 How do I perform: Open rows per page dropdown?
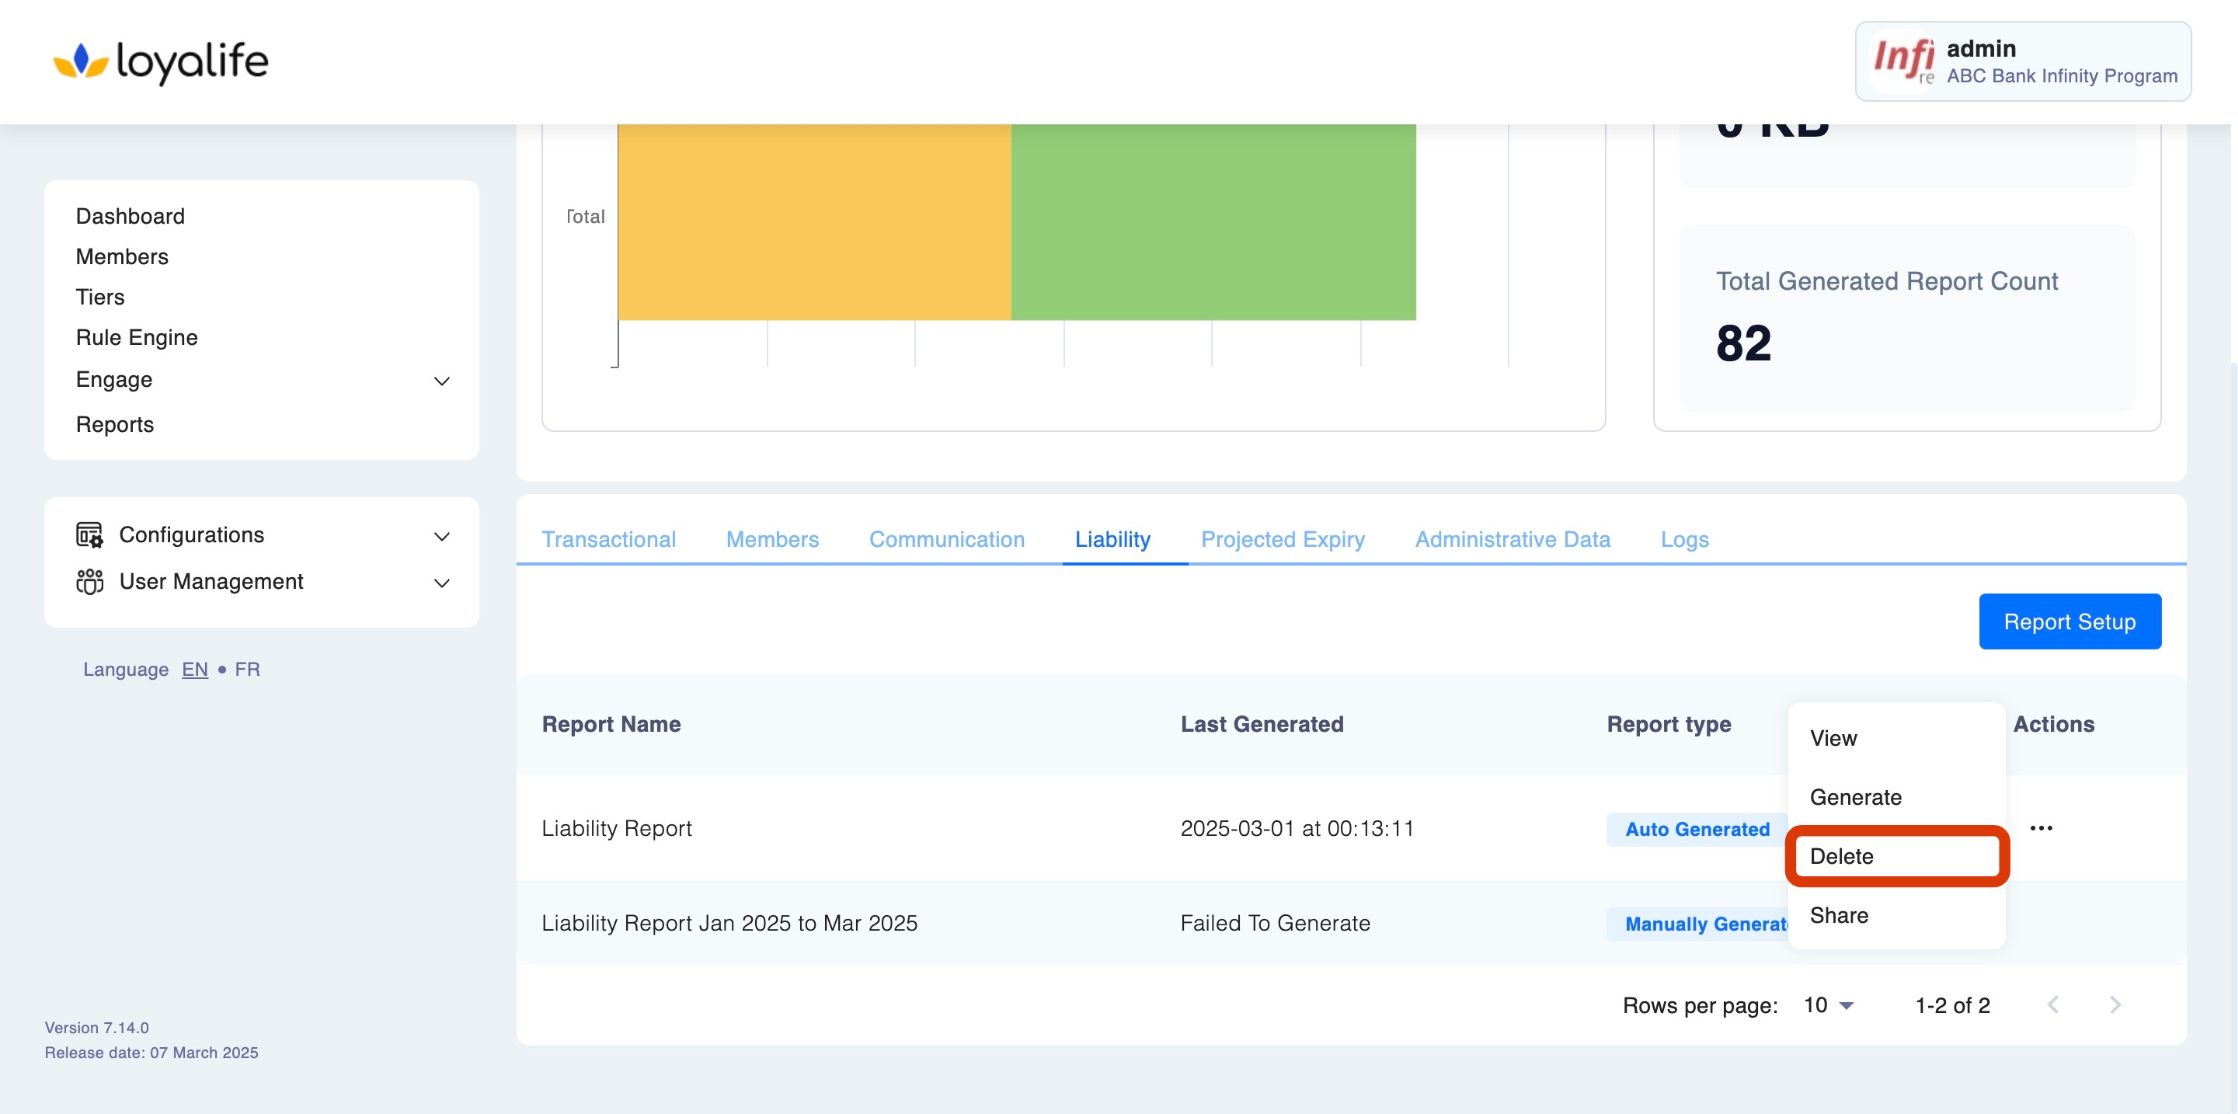click(1829, 1005)
